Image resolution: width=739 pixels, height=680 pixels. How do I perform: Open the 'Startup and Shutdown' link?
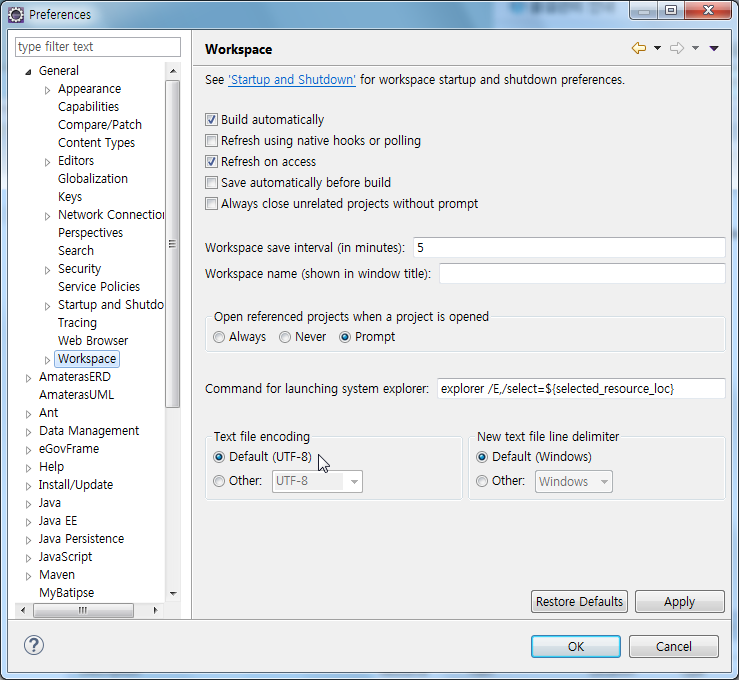point(292,80)
